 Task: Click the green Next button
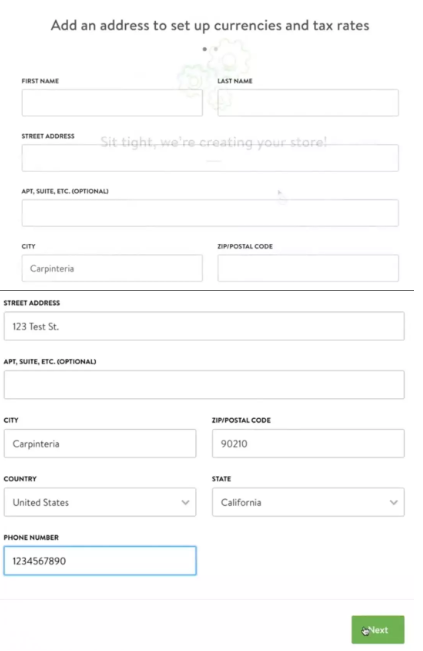coord(378,630)
